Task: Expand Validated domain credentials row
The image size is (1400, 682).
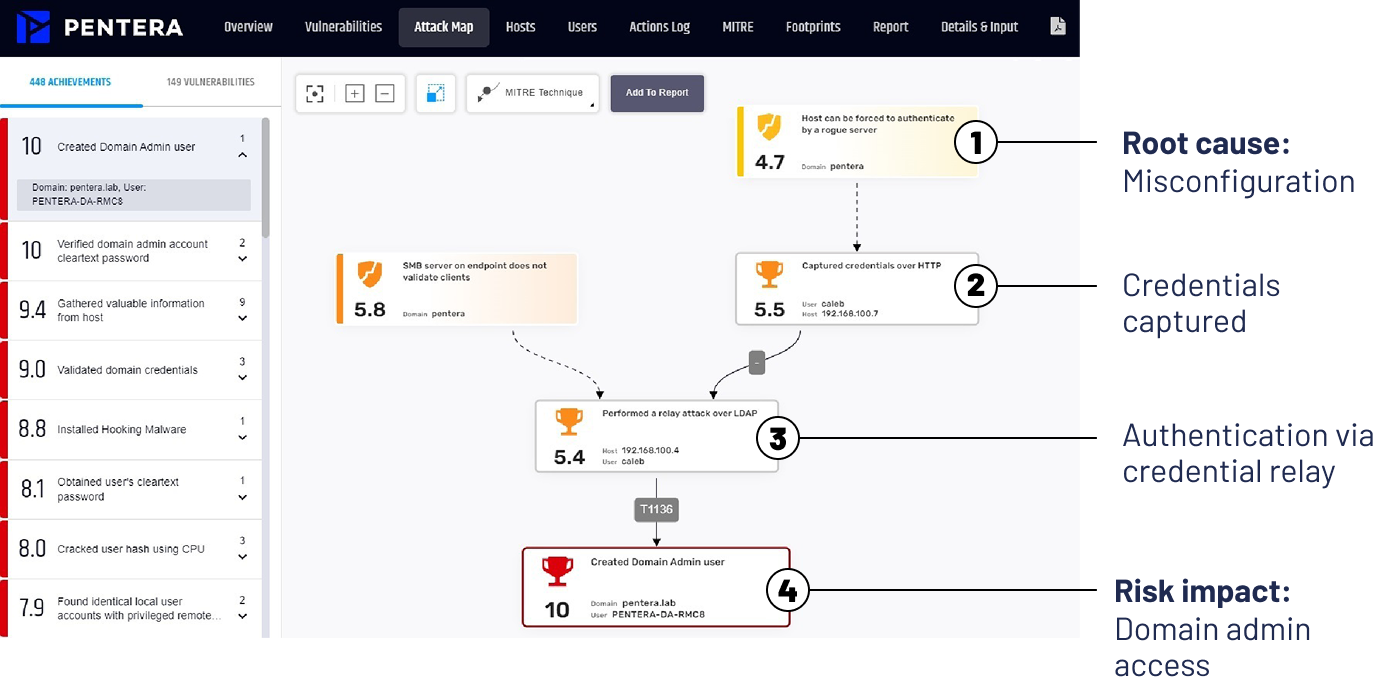Action: tap(242, 378)
